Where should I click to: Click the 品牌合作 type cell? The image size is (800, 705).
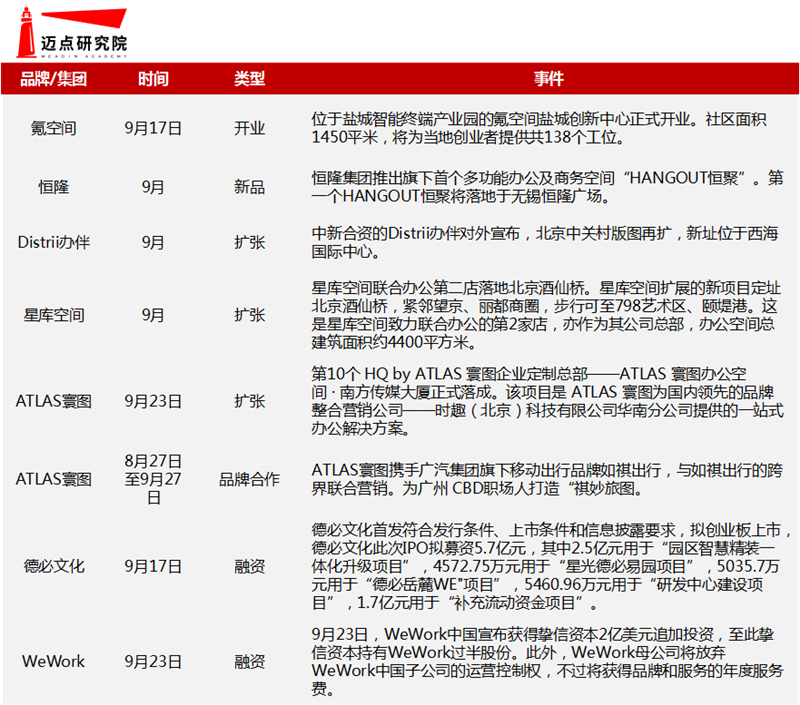coord(249,479)
